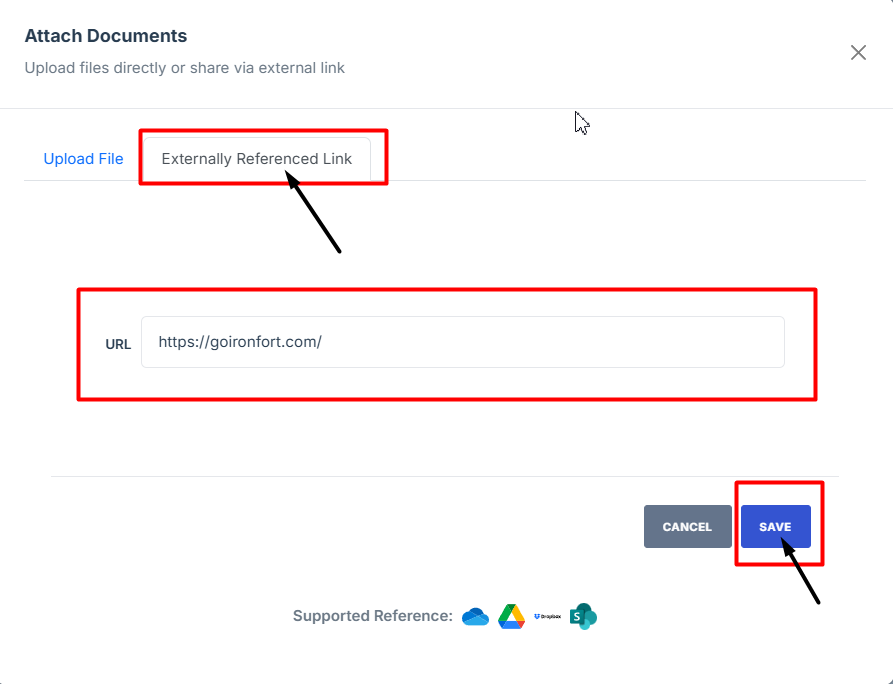Focus the URL field containing goironfort.com
This screenshot has width=893, height=684.
click(462, 342)
